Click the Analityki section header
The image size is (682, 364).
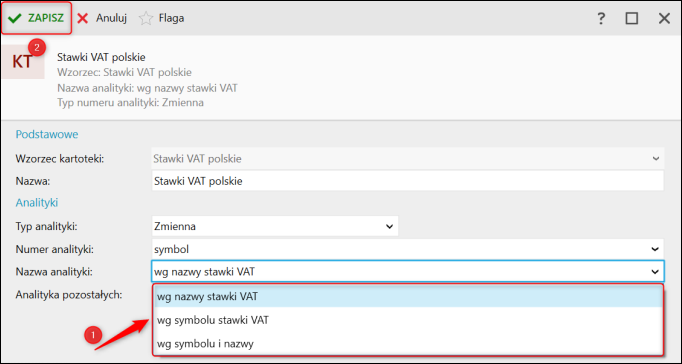37,202
